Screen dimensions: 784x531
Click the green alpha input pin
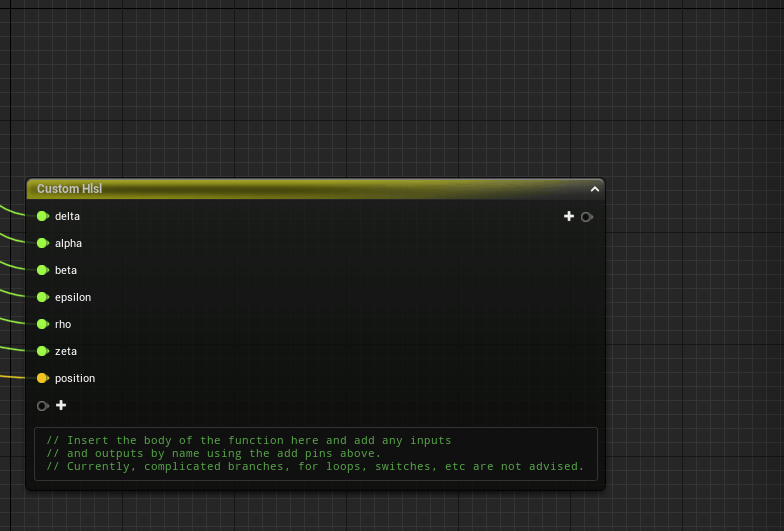point(42,243)
